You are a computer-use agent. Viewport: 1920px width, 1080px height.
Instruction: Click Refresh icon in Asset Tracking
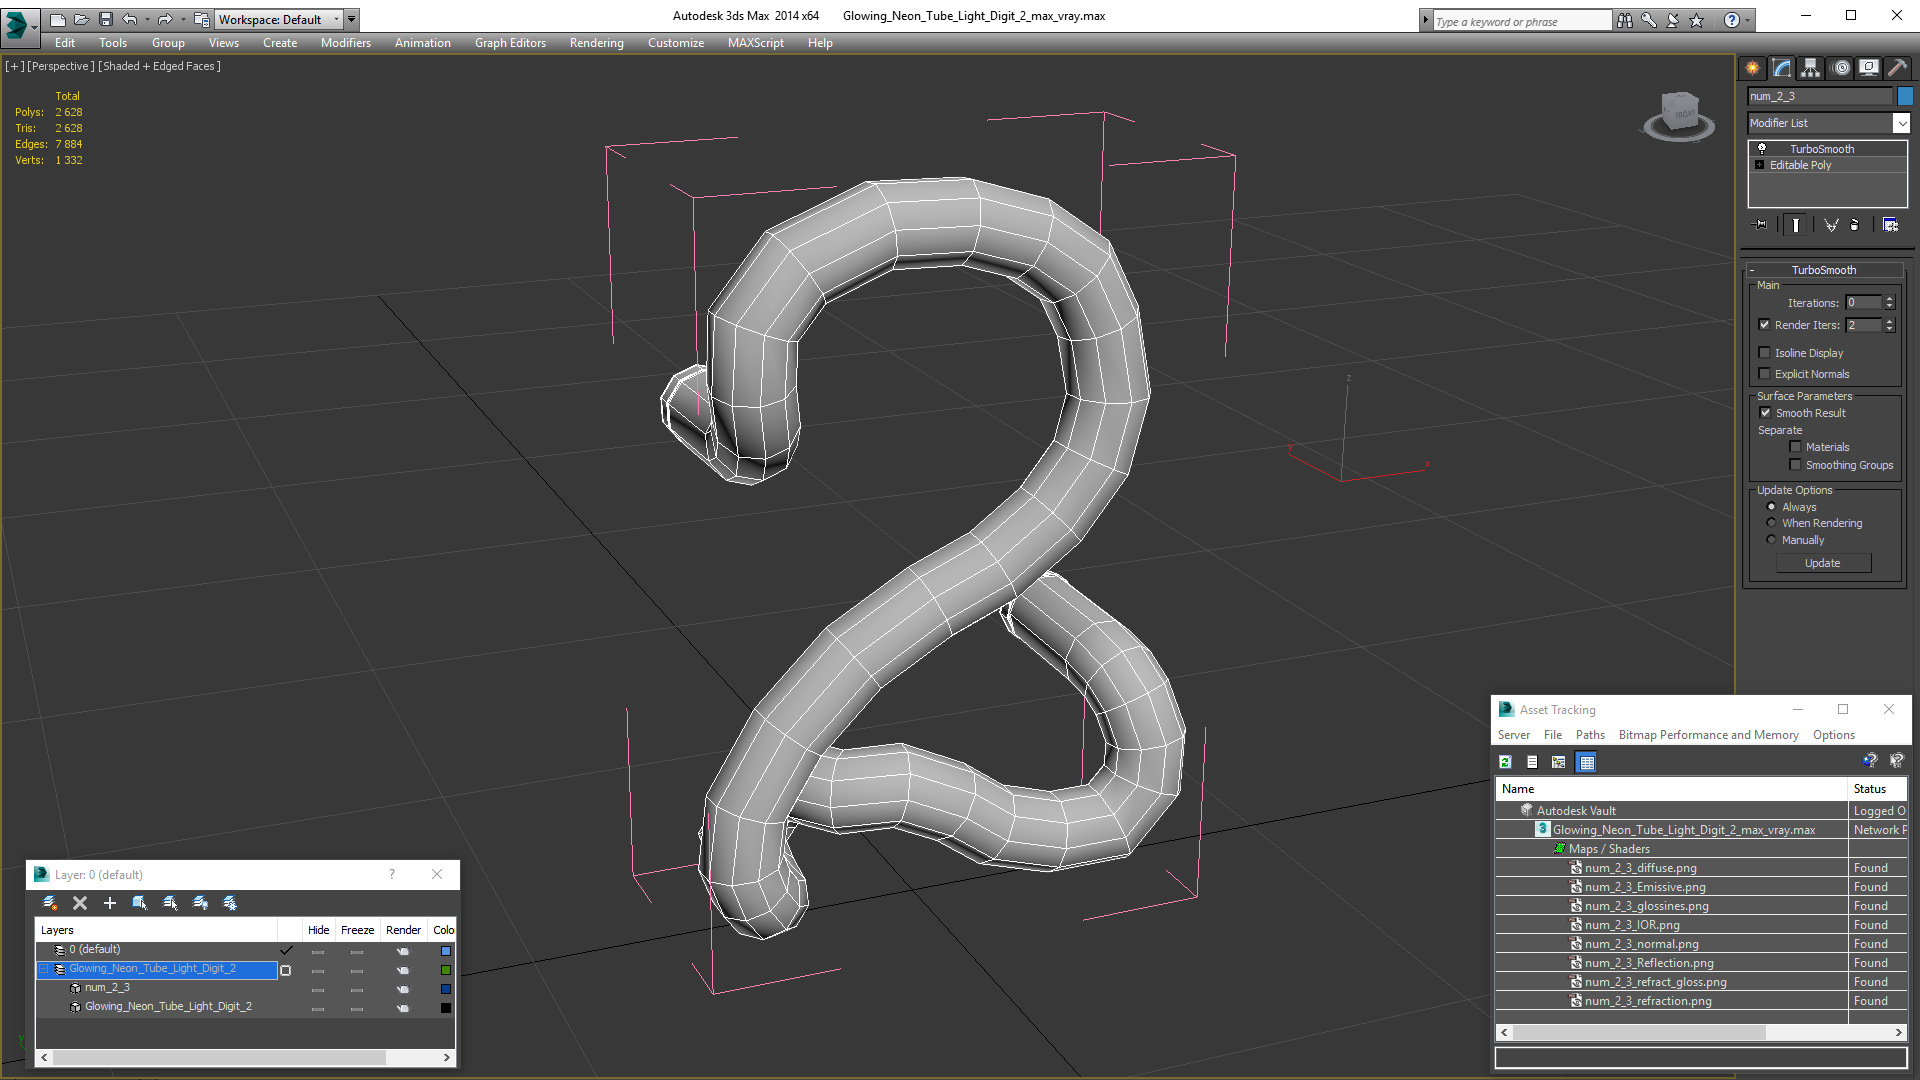point(1505,762)
